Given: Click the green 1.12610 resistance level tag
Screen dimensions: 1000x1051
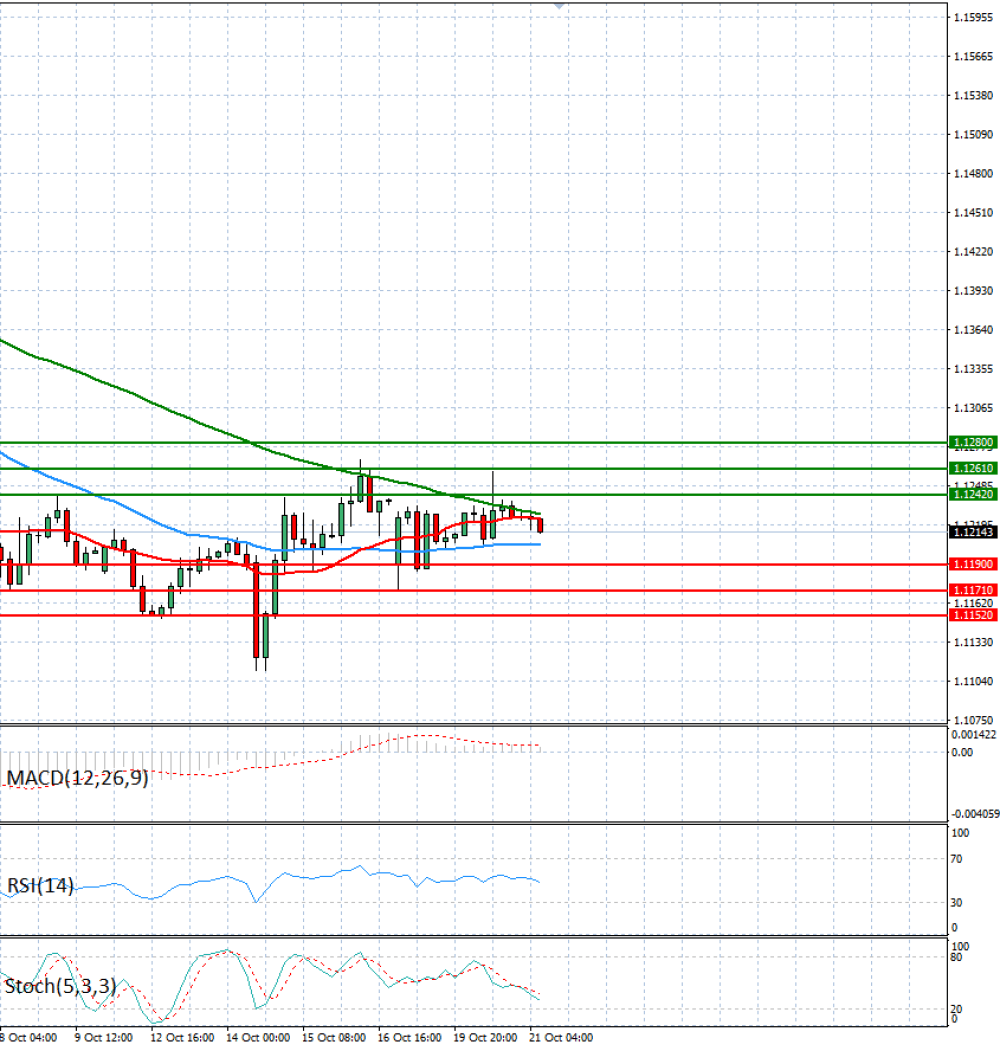Looking at the screenshot, I should 973,468.
